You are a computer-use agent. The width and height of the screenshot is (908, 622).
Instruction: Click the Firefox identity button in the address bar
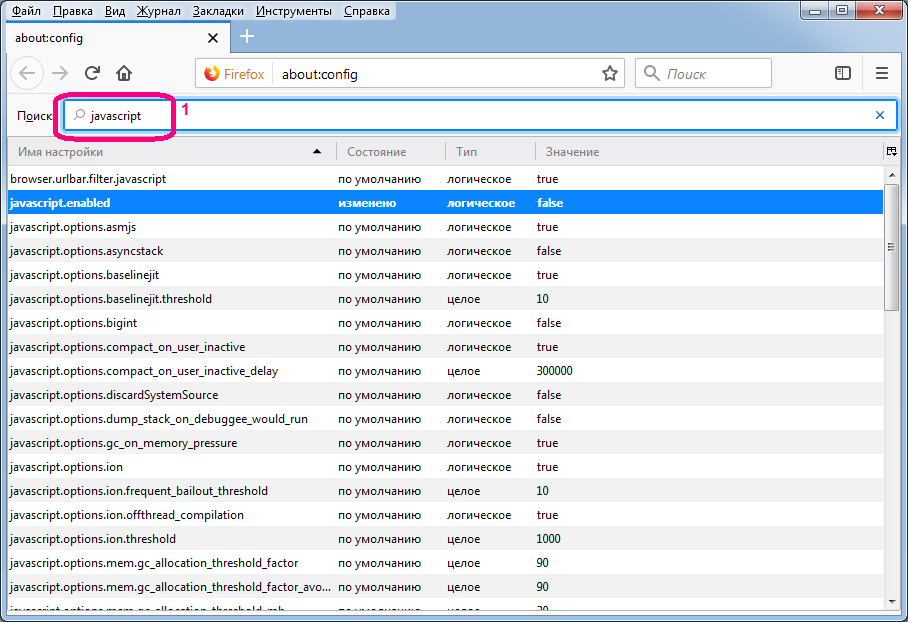pos(235,73)
